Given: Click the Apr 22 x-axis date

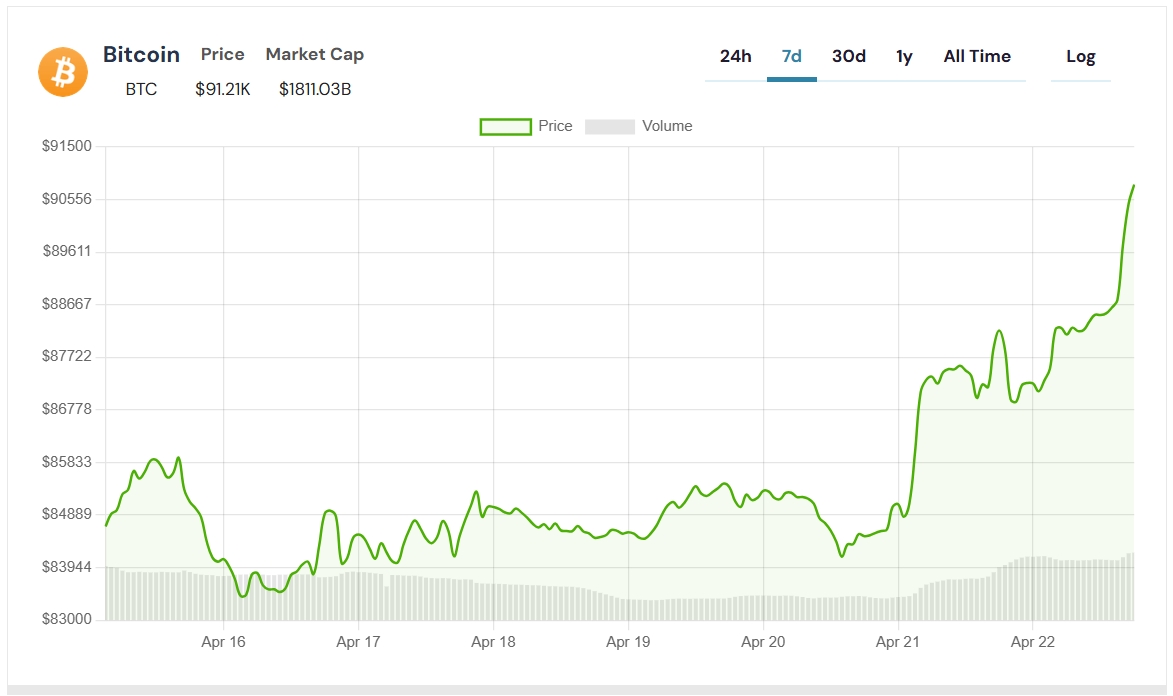Looking at the screenshot, I should coord(1033,642).
